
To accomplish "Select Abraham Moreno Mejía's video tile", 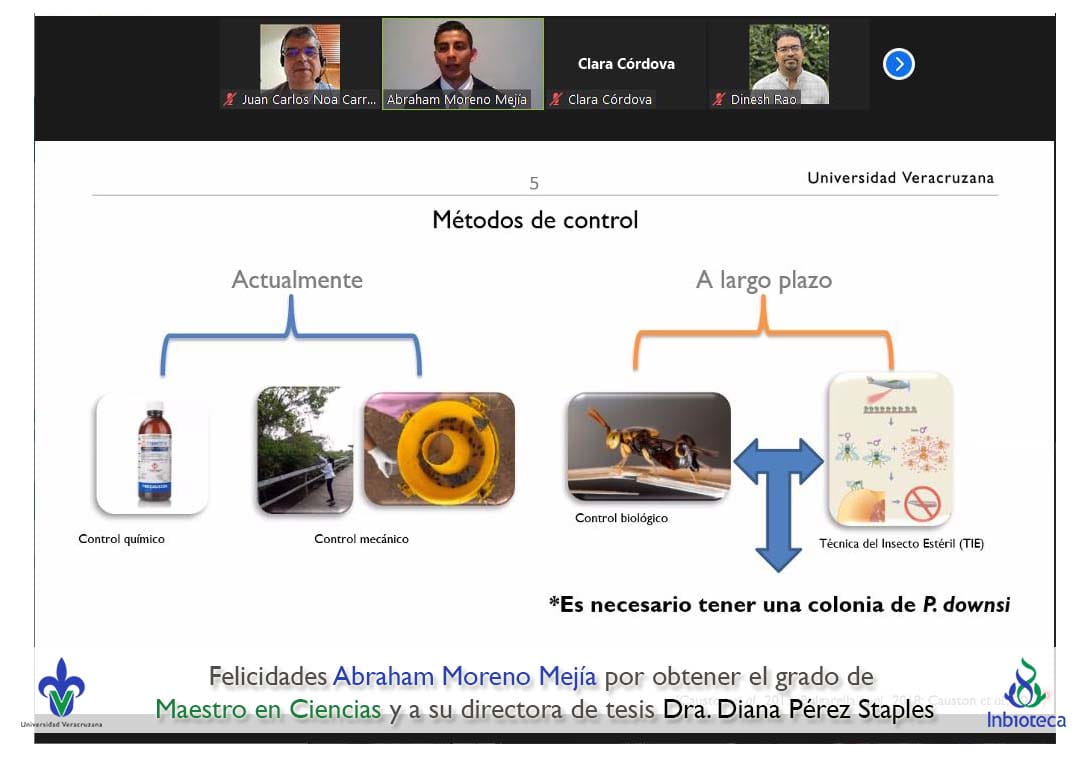I will pos(463,56).
